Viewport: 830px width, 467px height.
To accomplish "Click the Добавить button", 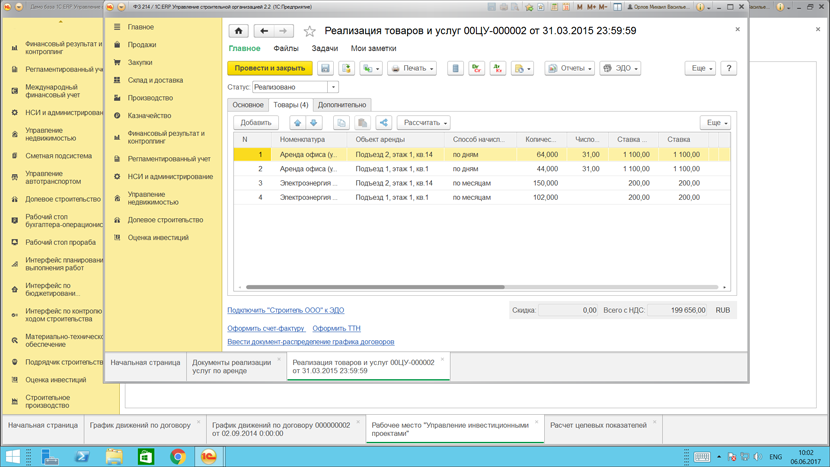I will 256,123.
